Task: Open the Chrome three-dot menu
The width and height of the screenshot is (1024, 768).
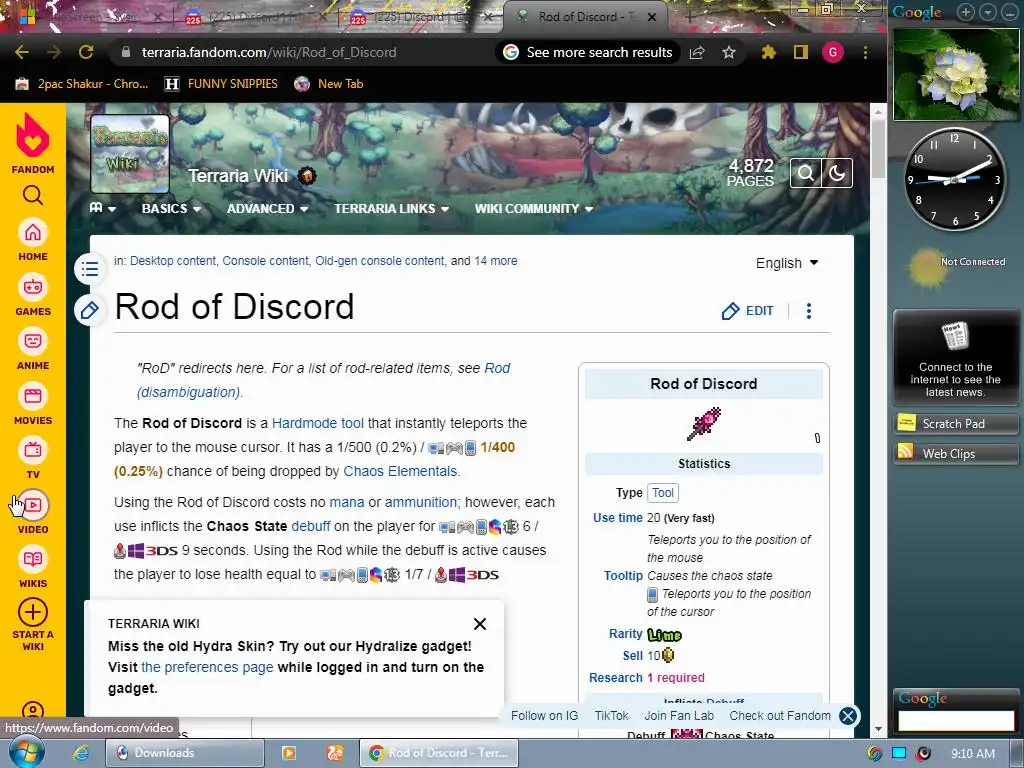Action: (865, 52)
